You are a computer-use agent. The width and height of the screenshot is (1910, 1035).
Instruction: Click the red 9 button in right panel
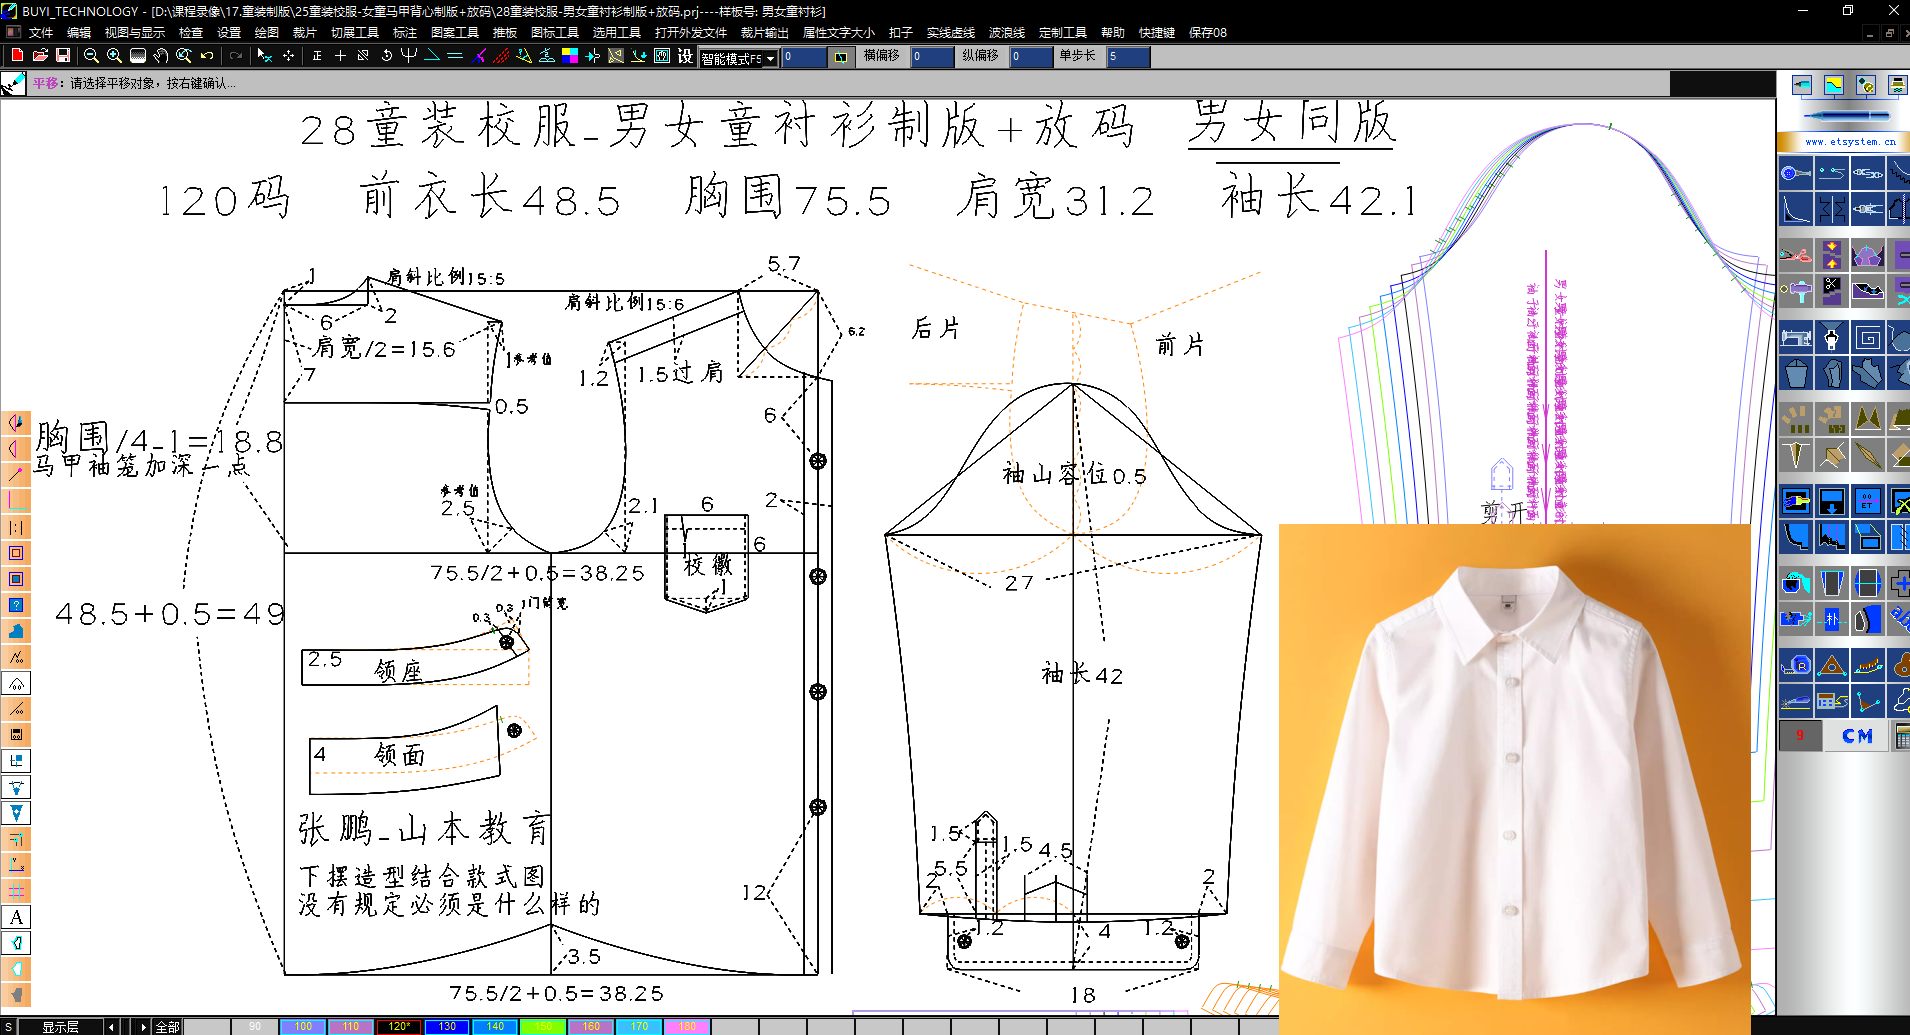[x=1800, y=736]
